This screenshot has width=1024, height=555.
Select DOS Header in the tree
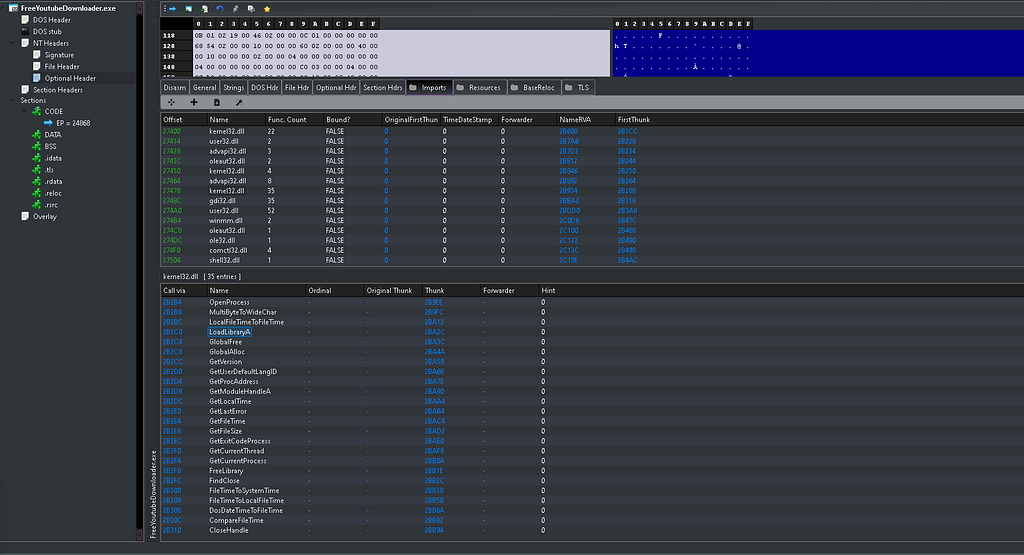coord(52,20)
